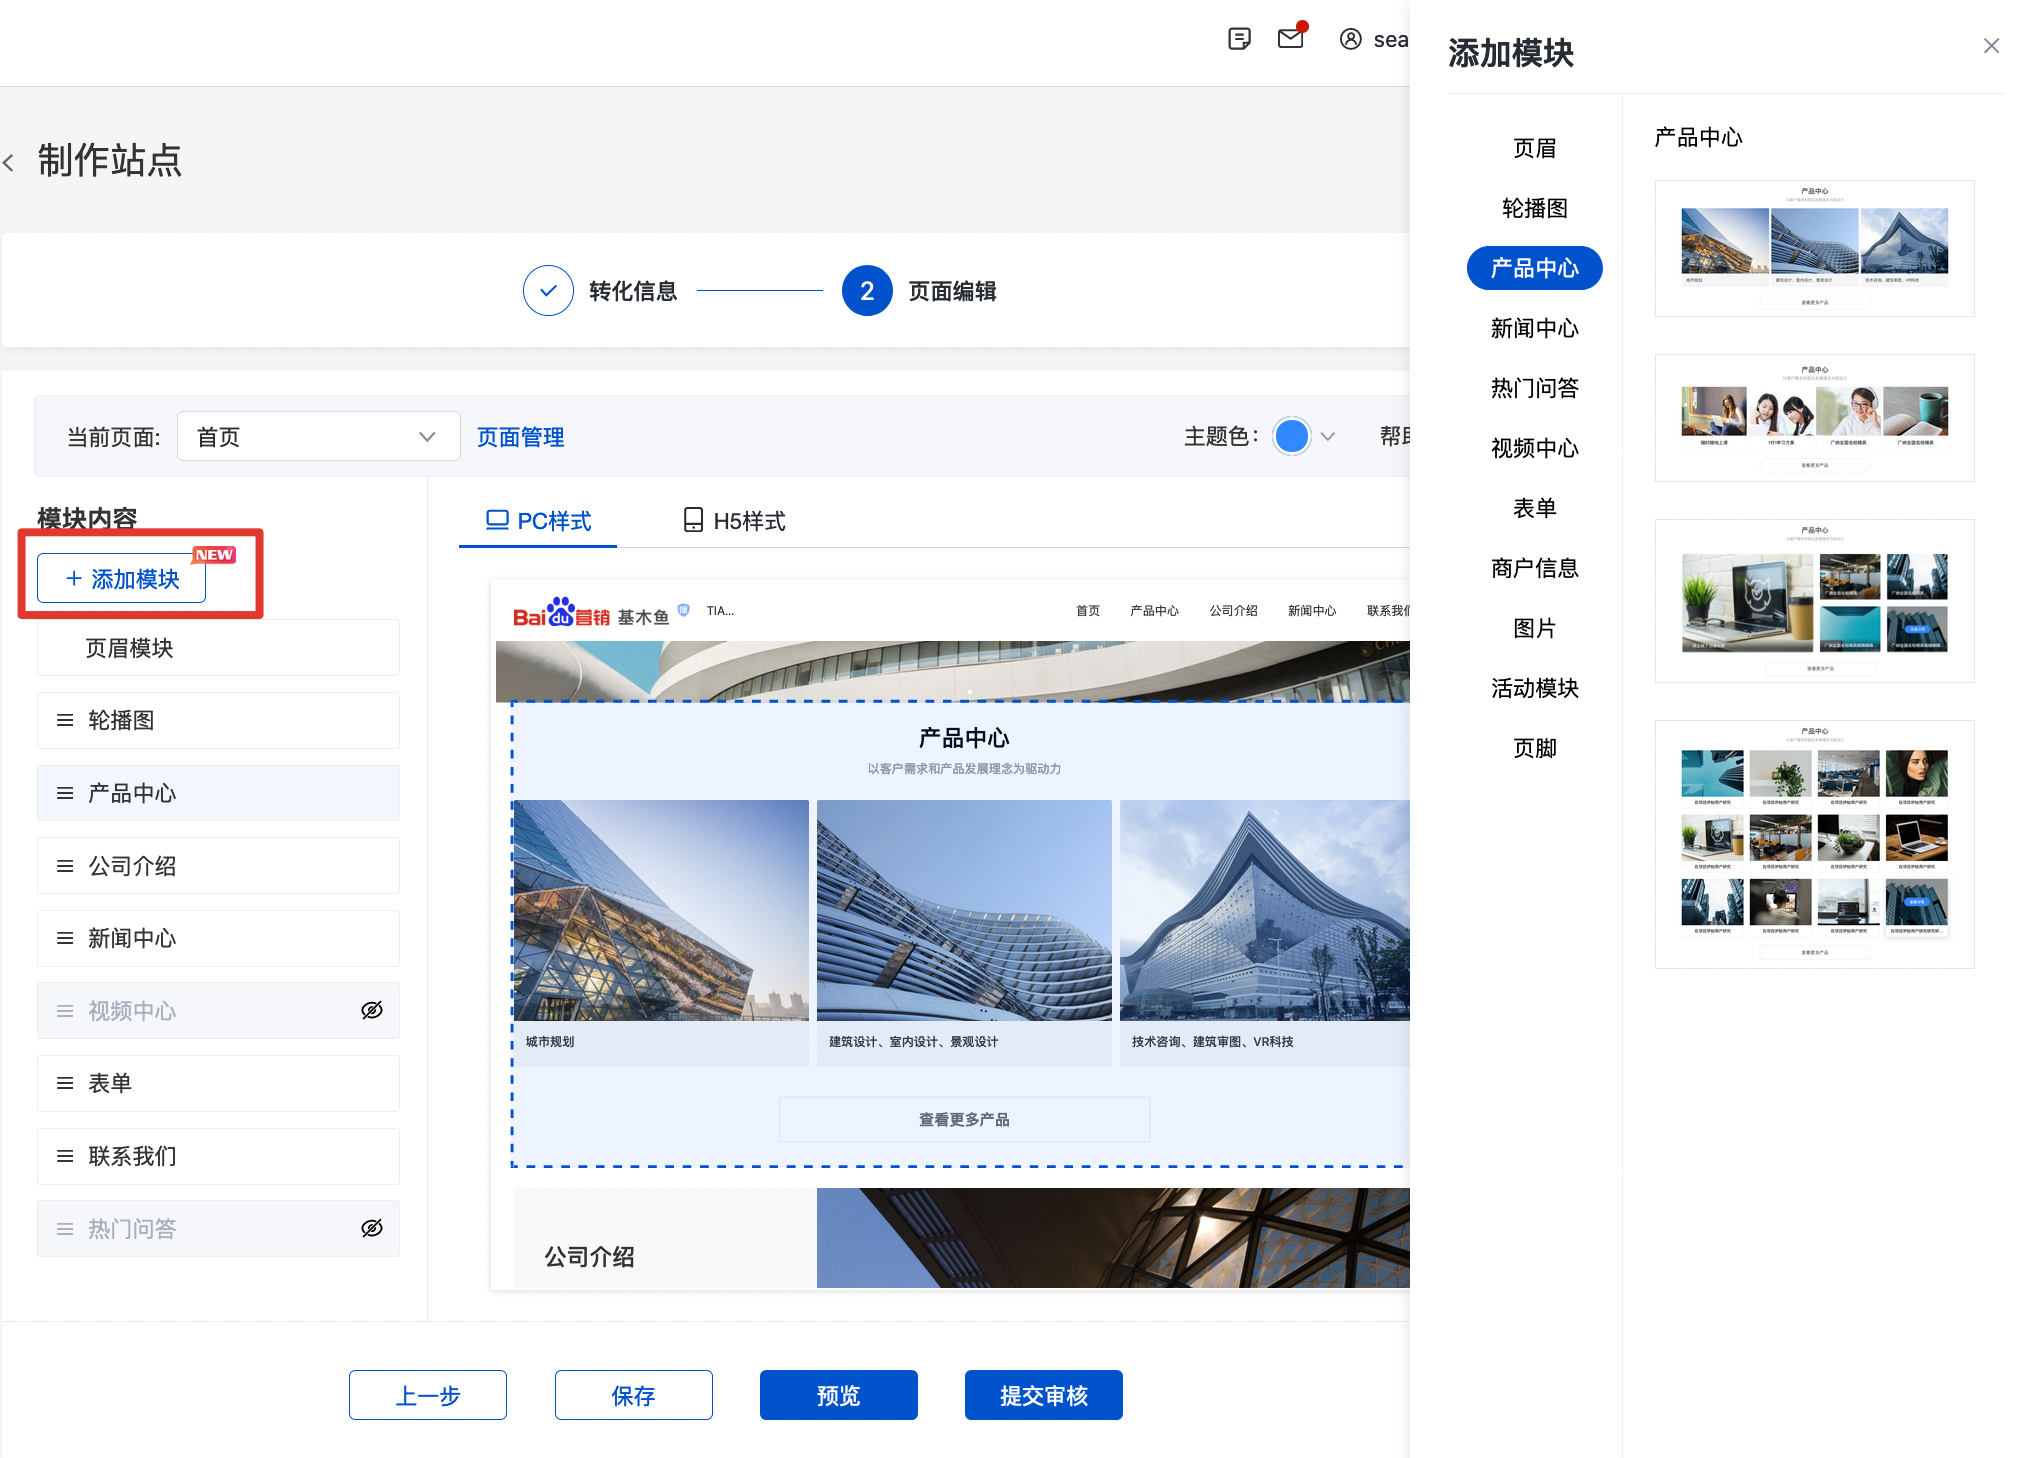The height and width of the screenshot is (1458, 2038).
Task: Close the 添加模块 panel
Action: 1991,46
